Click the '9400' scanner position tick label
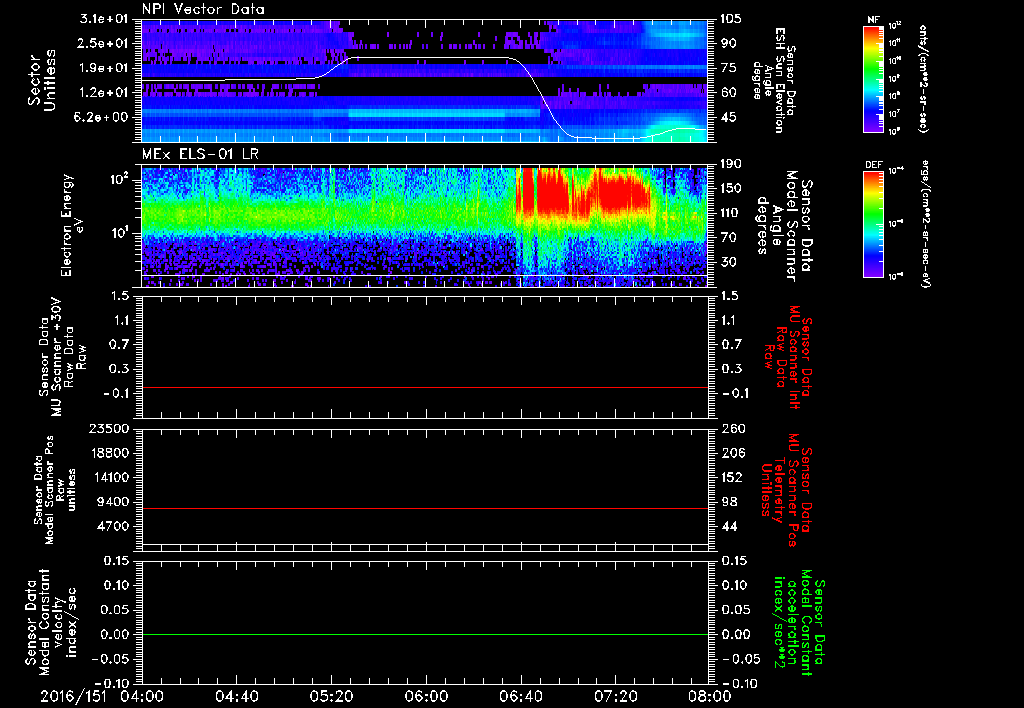 click(x=113, y=502)
